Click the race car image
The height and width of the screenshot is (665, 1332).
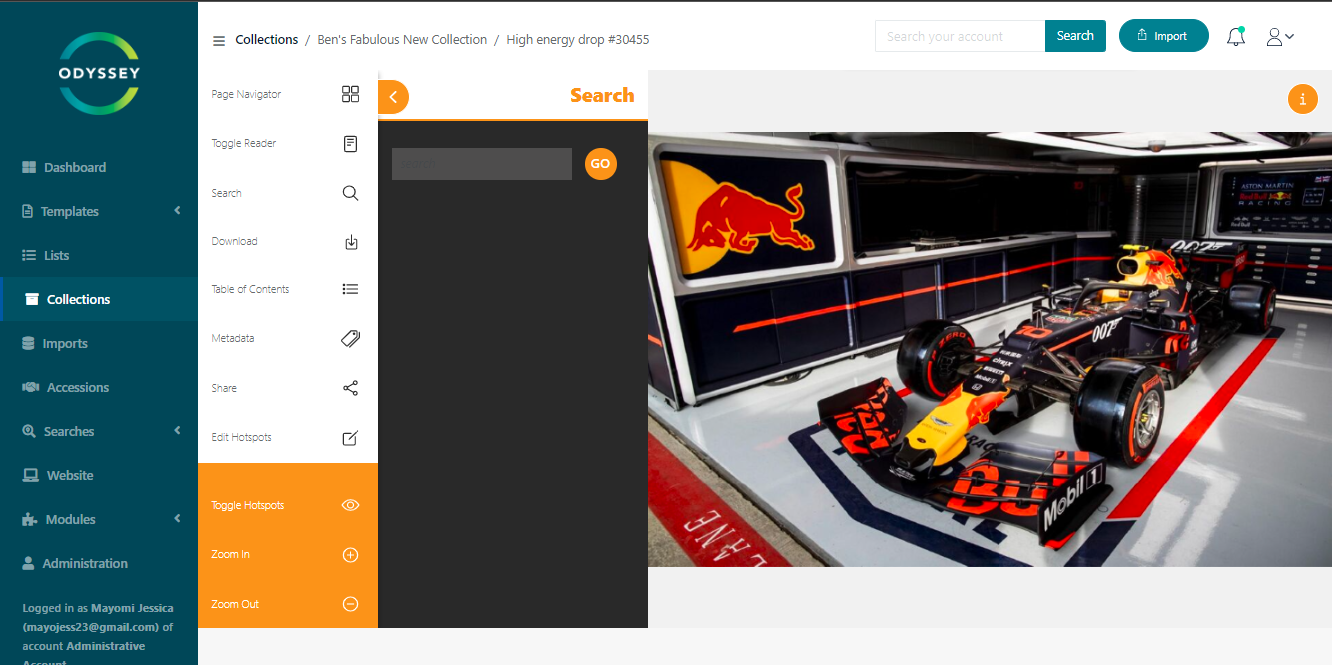point(990,349)
